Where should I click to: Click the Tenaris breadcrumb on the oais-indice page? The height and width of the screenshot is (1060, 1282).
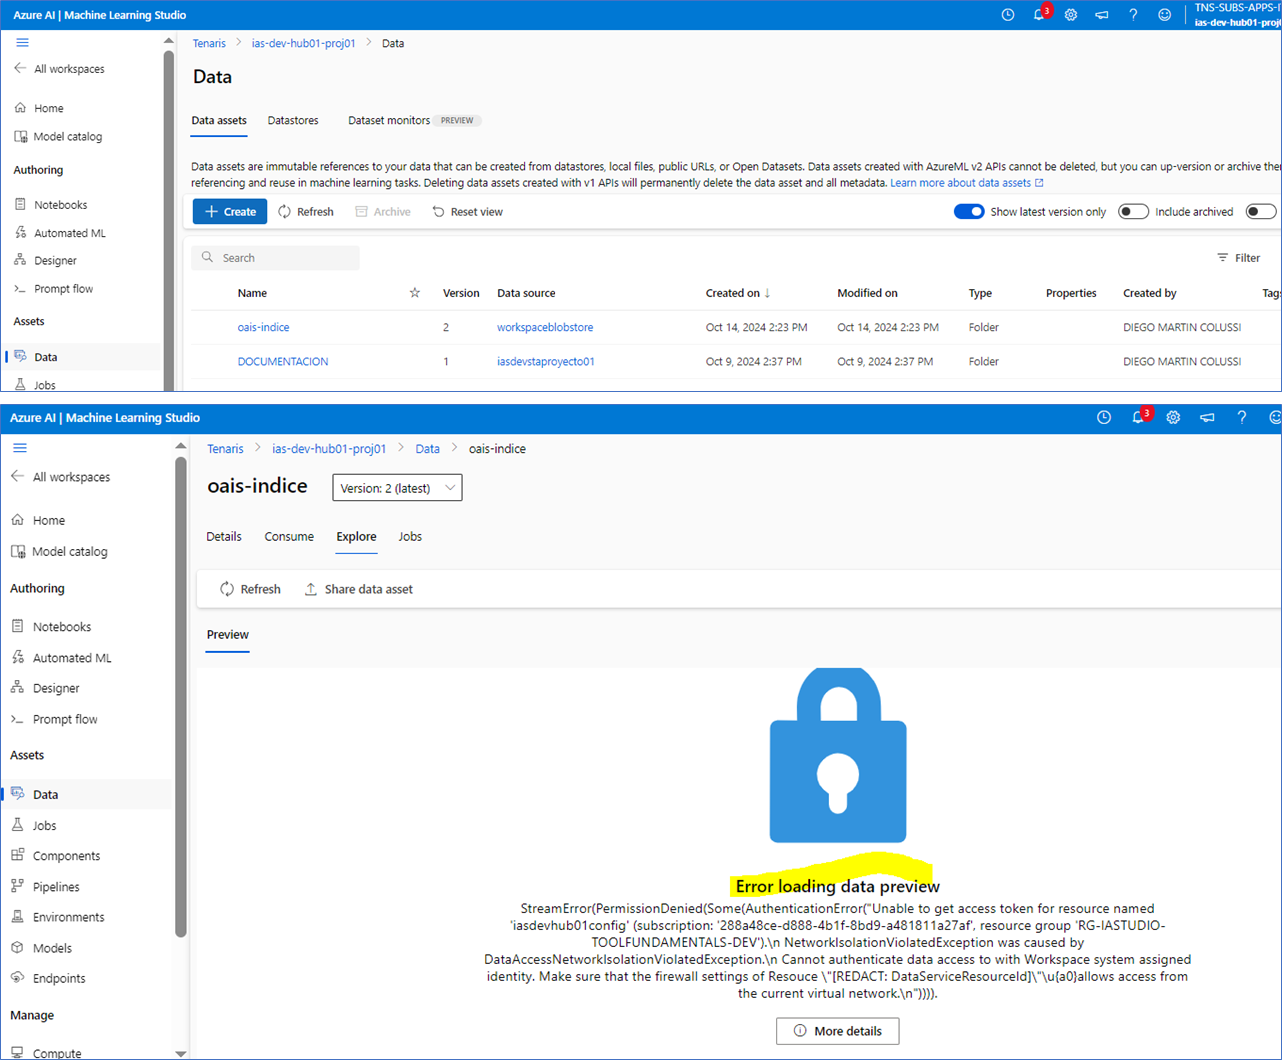[225, 449]
